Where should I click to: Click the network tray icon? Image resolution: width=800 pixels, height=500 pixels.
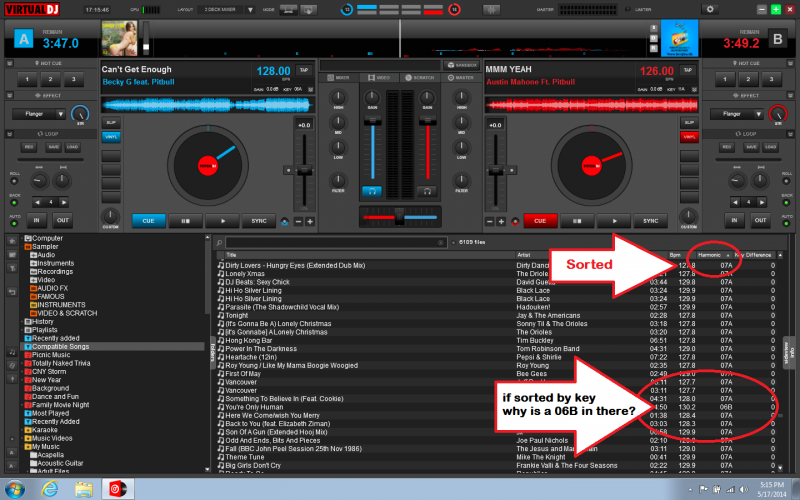point(730,490)
